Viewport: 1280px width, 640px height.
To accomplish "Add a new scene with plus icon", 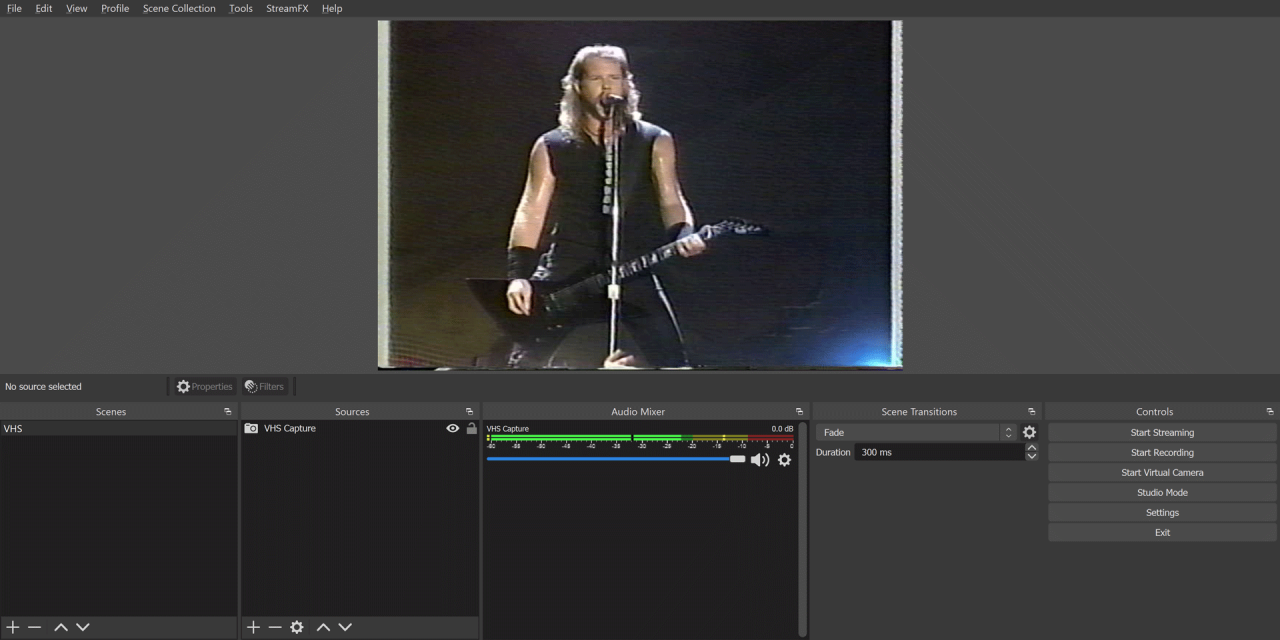I will pos(13,627).
